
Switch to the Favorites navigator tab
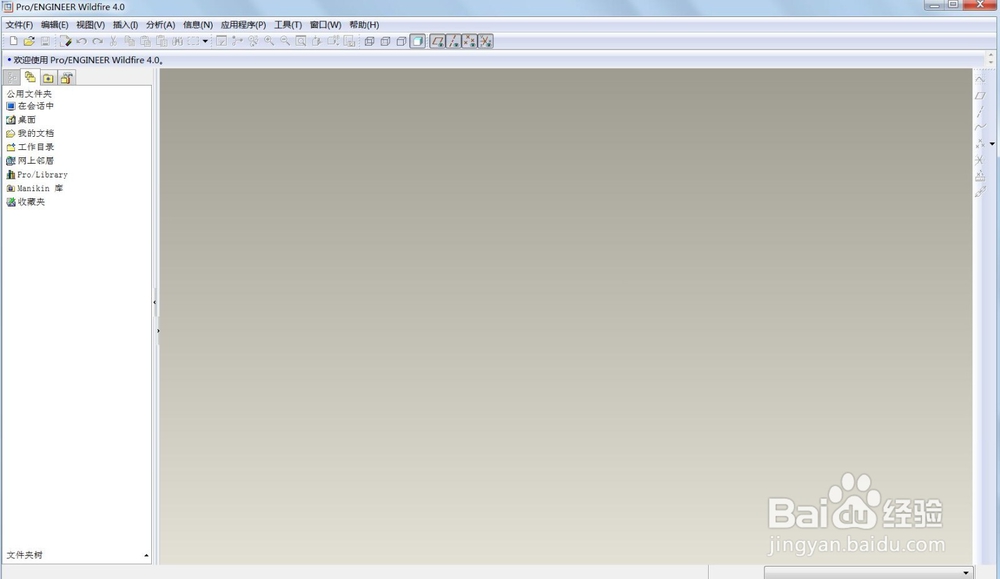click(x=48, y=78)
